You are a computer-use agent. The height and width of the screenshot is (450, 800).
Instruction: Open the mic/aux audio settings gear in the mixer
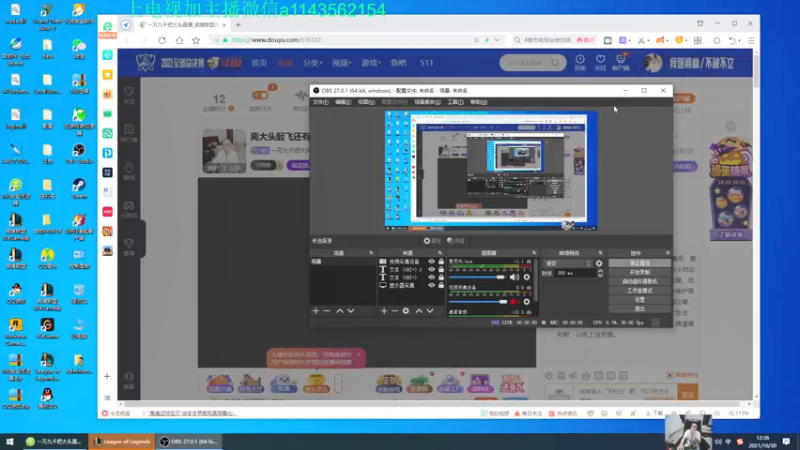click(x=527, y=277)
